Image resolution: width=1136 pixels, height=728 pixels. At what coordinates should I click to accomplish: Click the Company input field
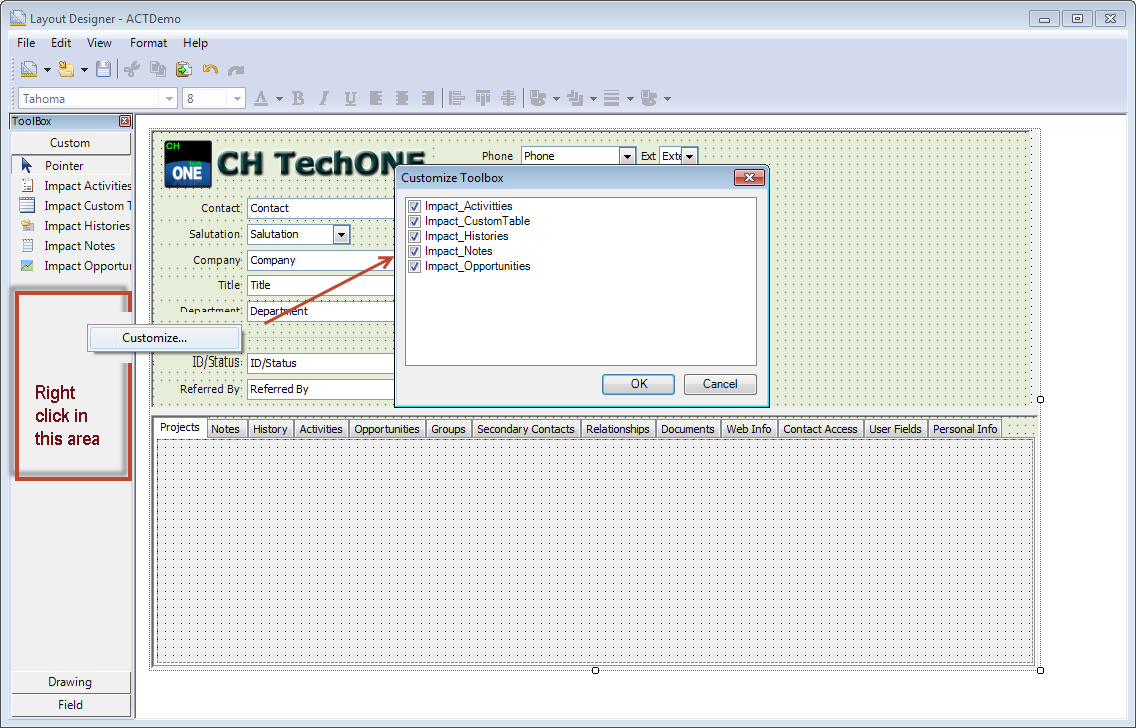click(320, 260)
